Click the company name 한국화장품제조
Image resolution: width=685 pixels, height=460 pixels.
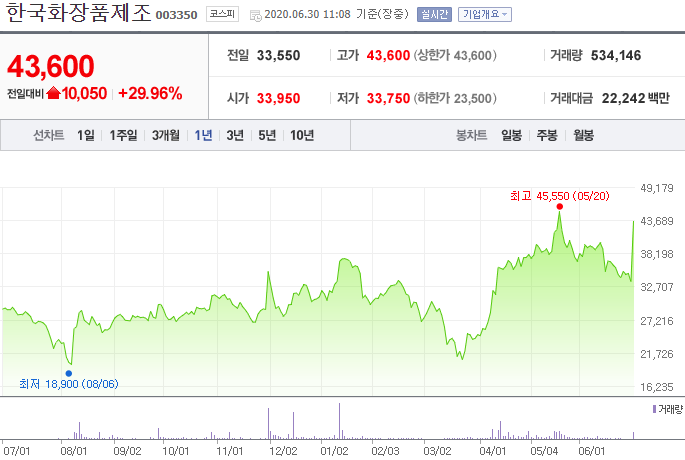78,13
